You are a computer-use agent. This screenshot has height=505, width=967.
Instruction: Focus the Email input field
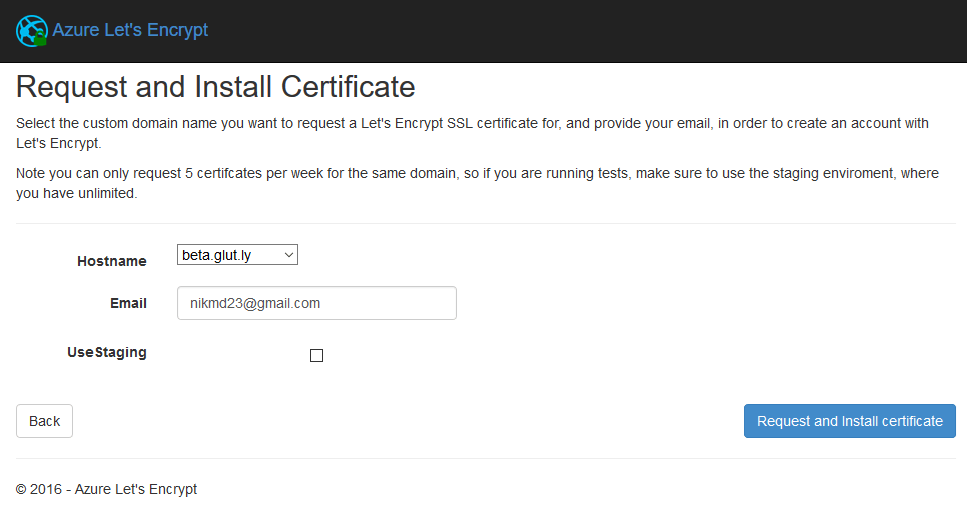tap(316, 303)
